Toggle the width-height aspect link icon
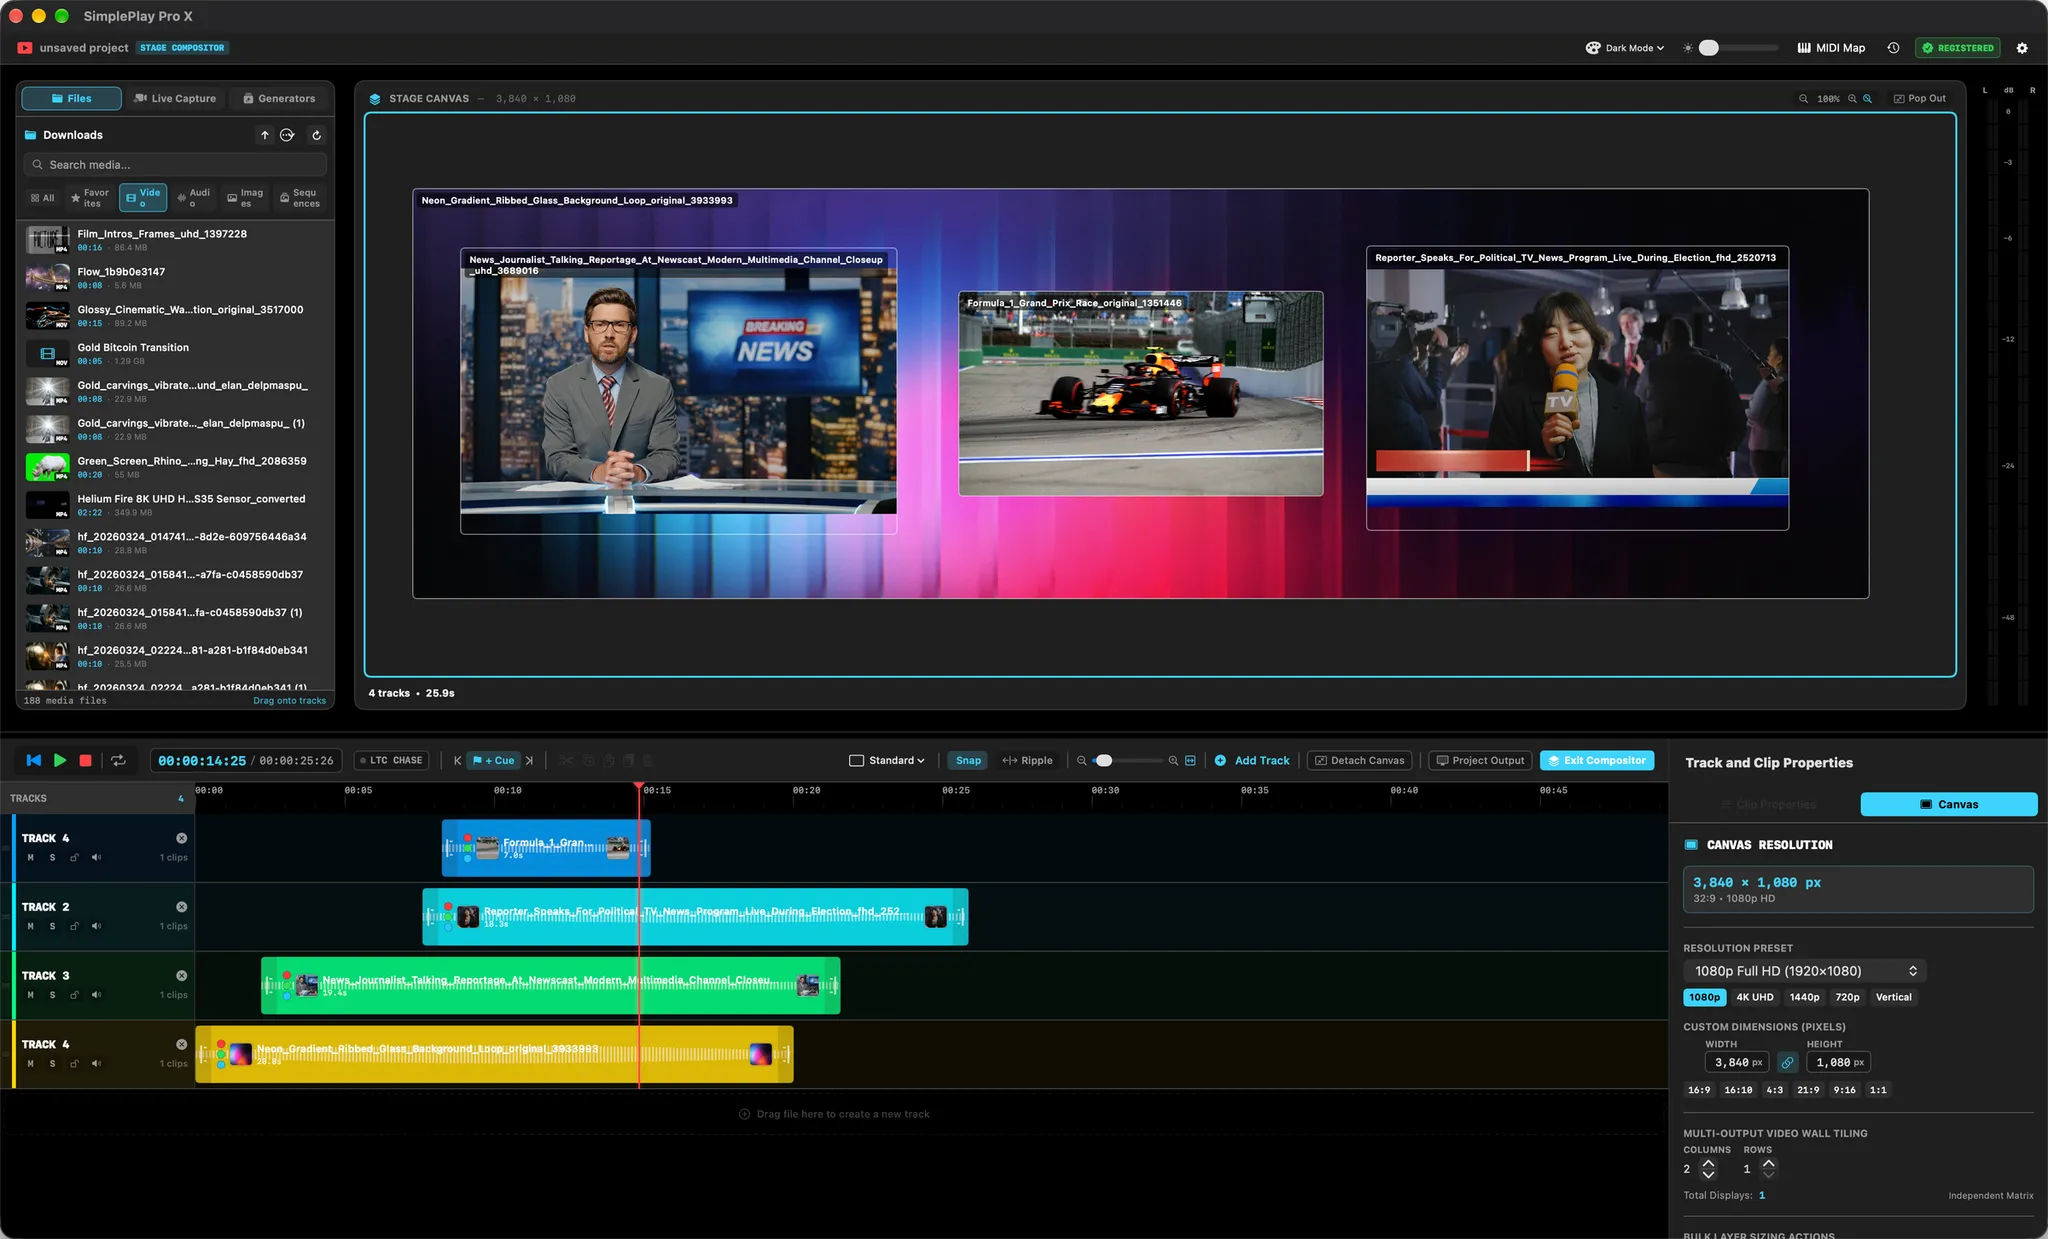Image resolution: width=2048 pixels, height=1239 pixels. pyautogui.click(x=1787, y=1062)
